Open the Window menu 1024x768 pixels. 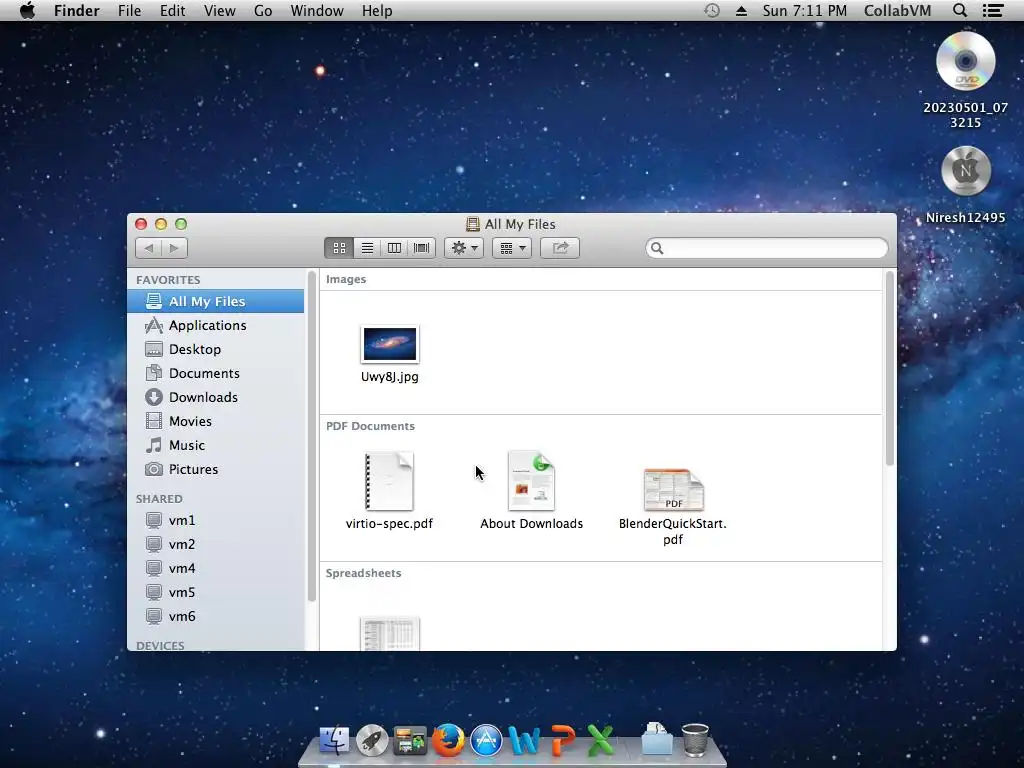click(317, 10)
